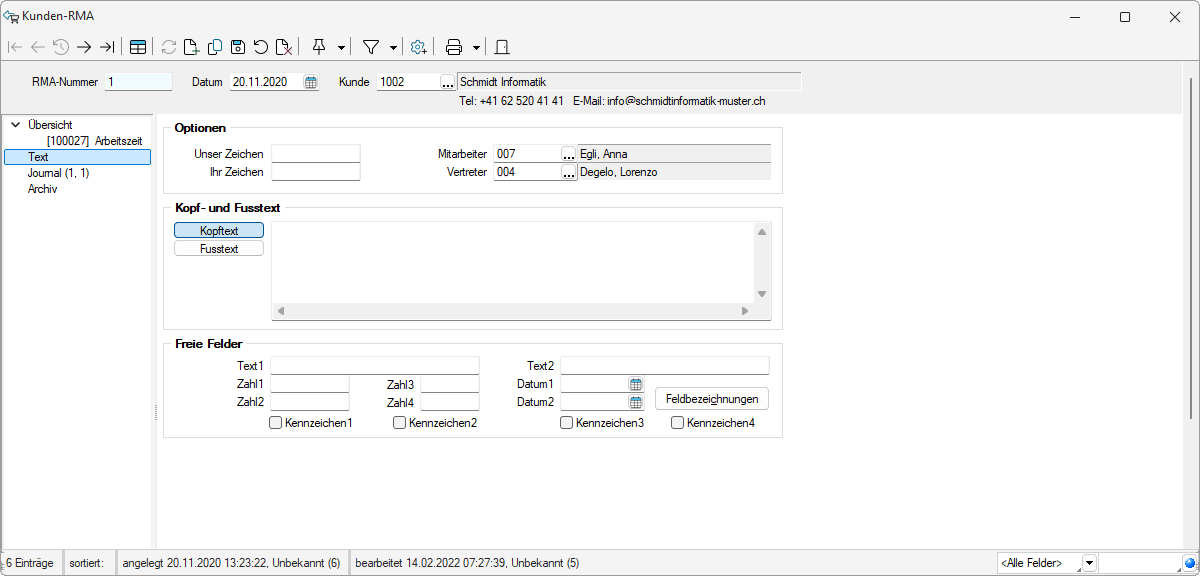Go to the next record arrow

point(84,47)
